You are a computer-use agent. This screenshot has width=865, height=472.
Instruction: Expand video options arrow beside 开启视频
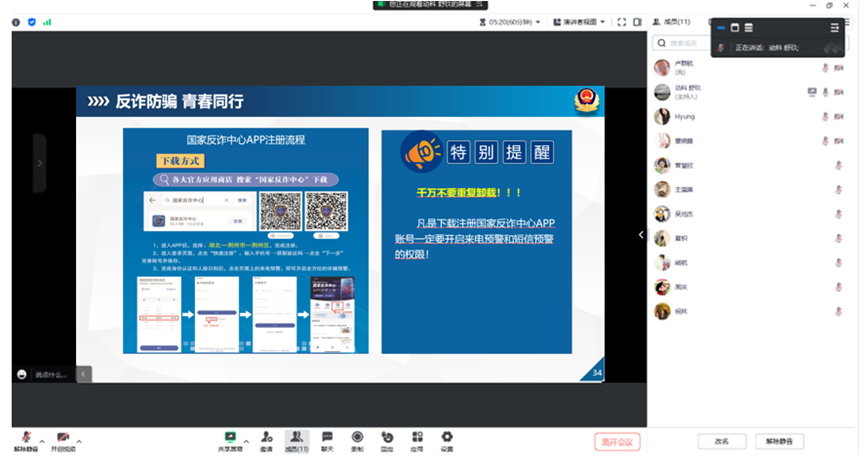click(x=80, y=440)
